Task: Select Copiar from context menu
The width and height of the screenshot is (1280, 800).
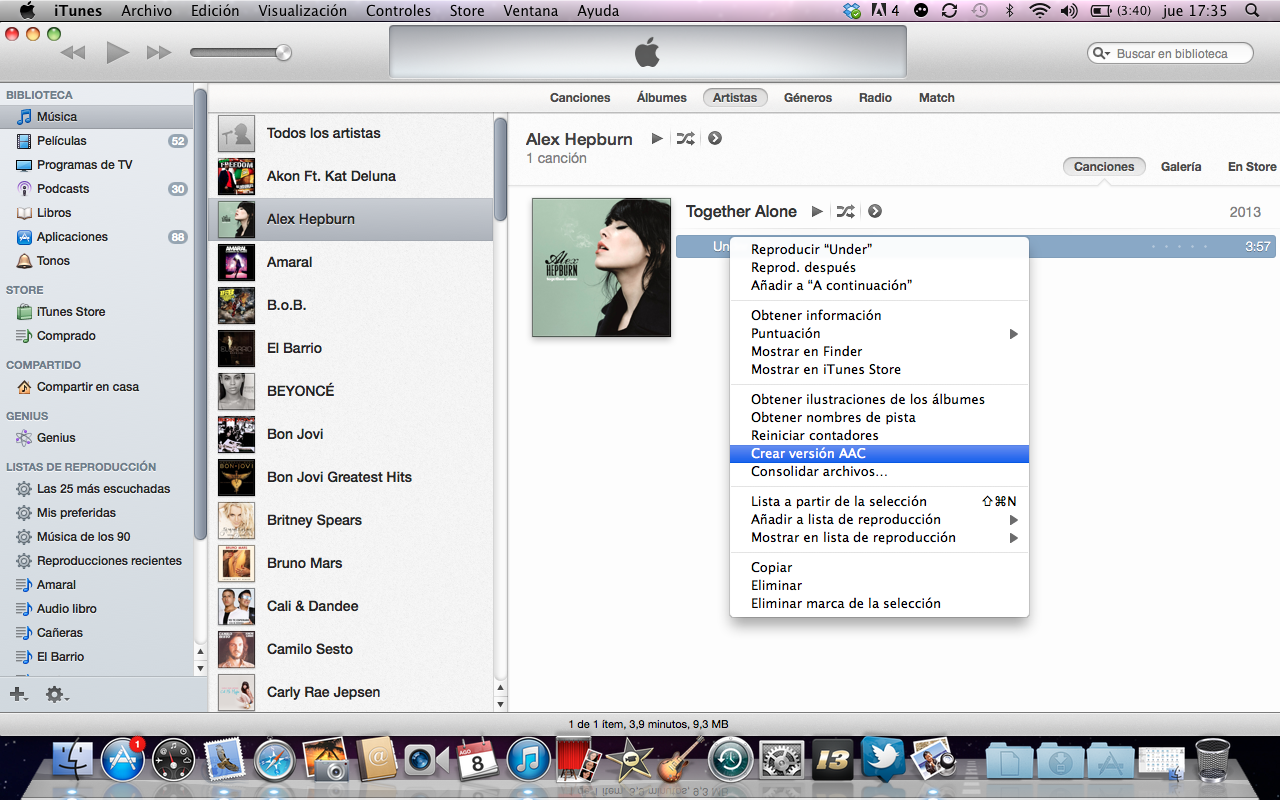Action: pyautogui.click(x=879, y=568)
